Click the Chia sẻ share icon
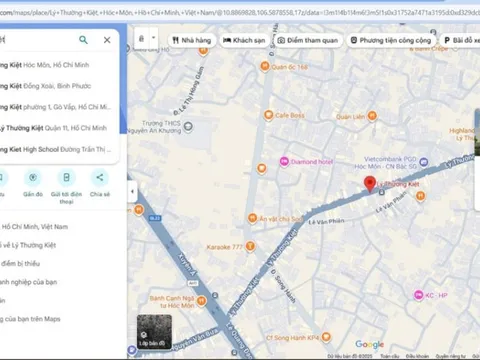The width and height of the screenshot is (480, 360). click(x=100, y=178)
